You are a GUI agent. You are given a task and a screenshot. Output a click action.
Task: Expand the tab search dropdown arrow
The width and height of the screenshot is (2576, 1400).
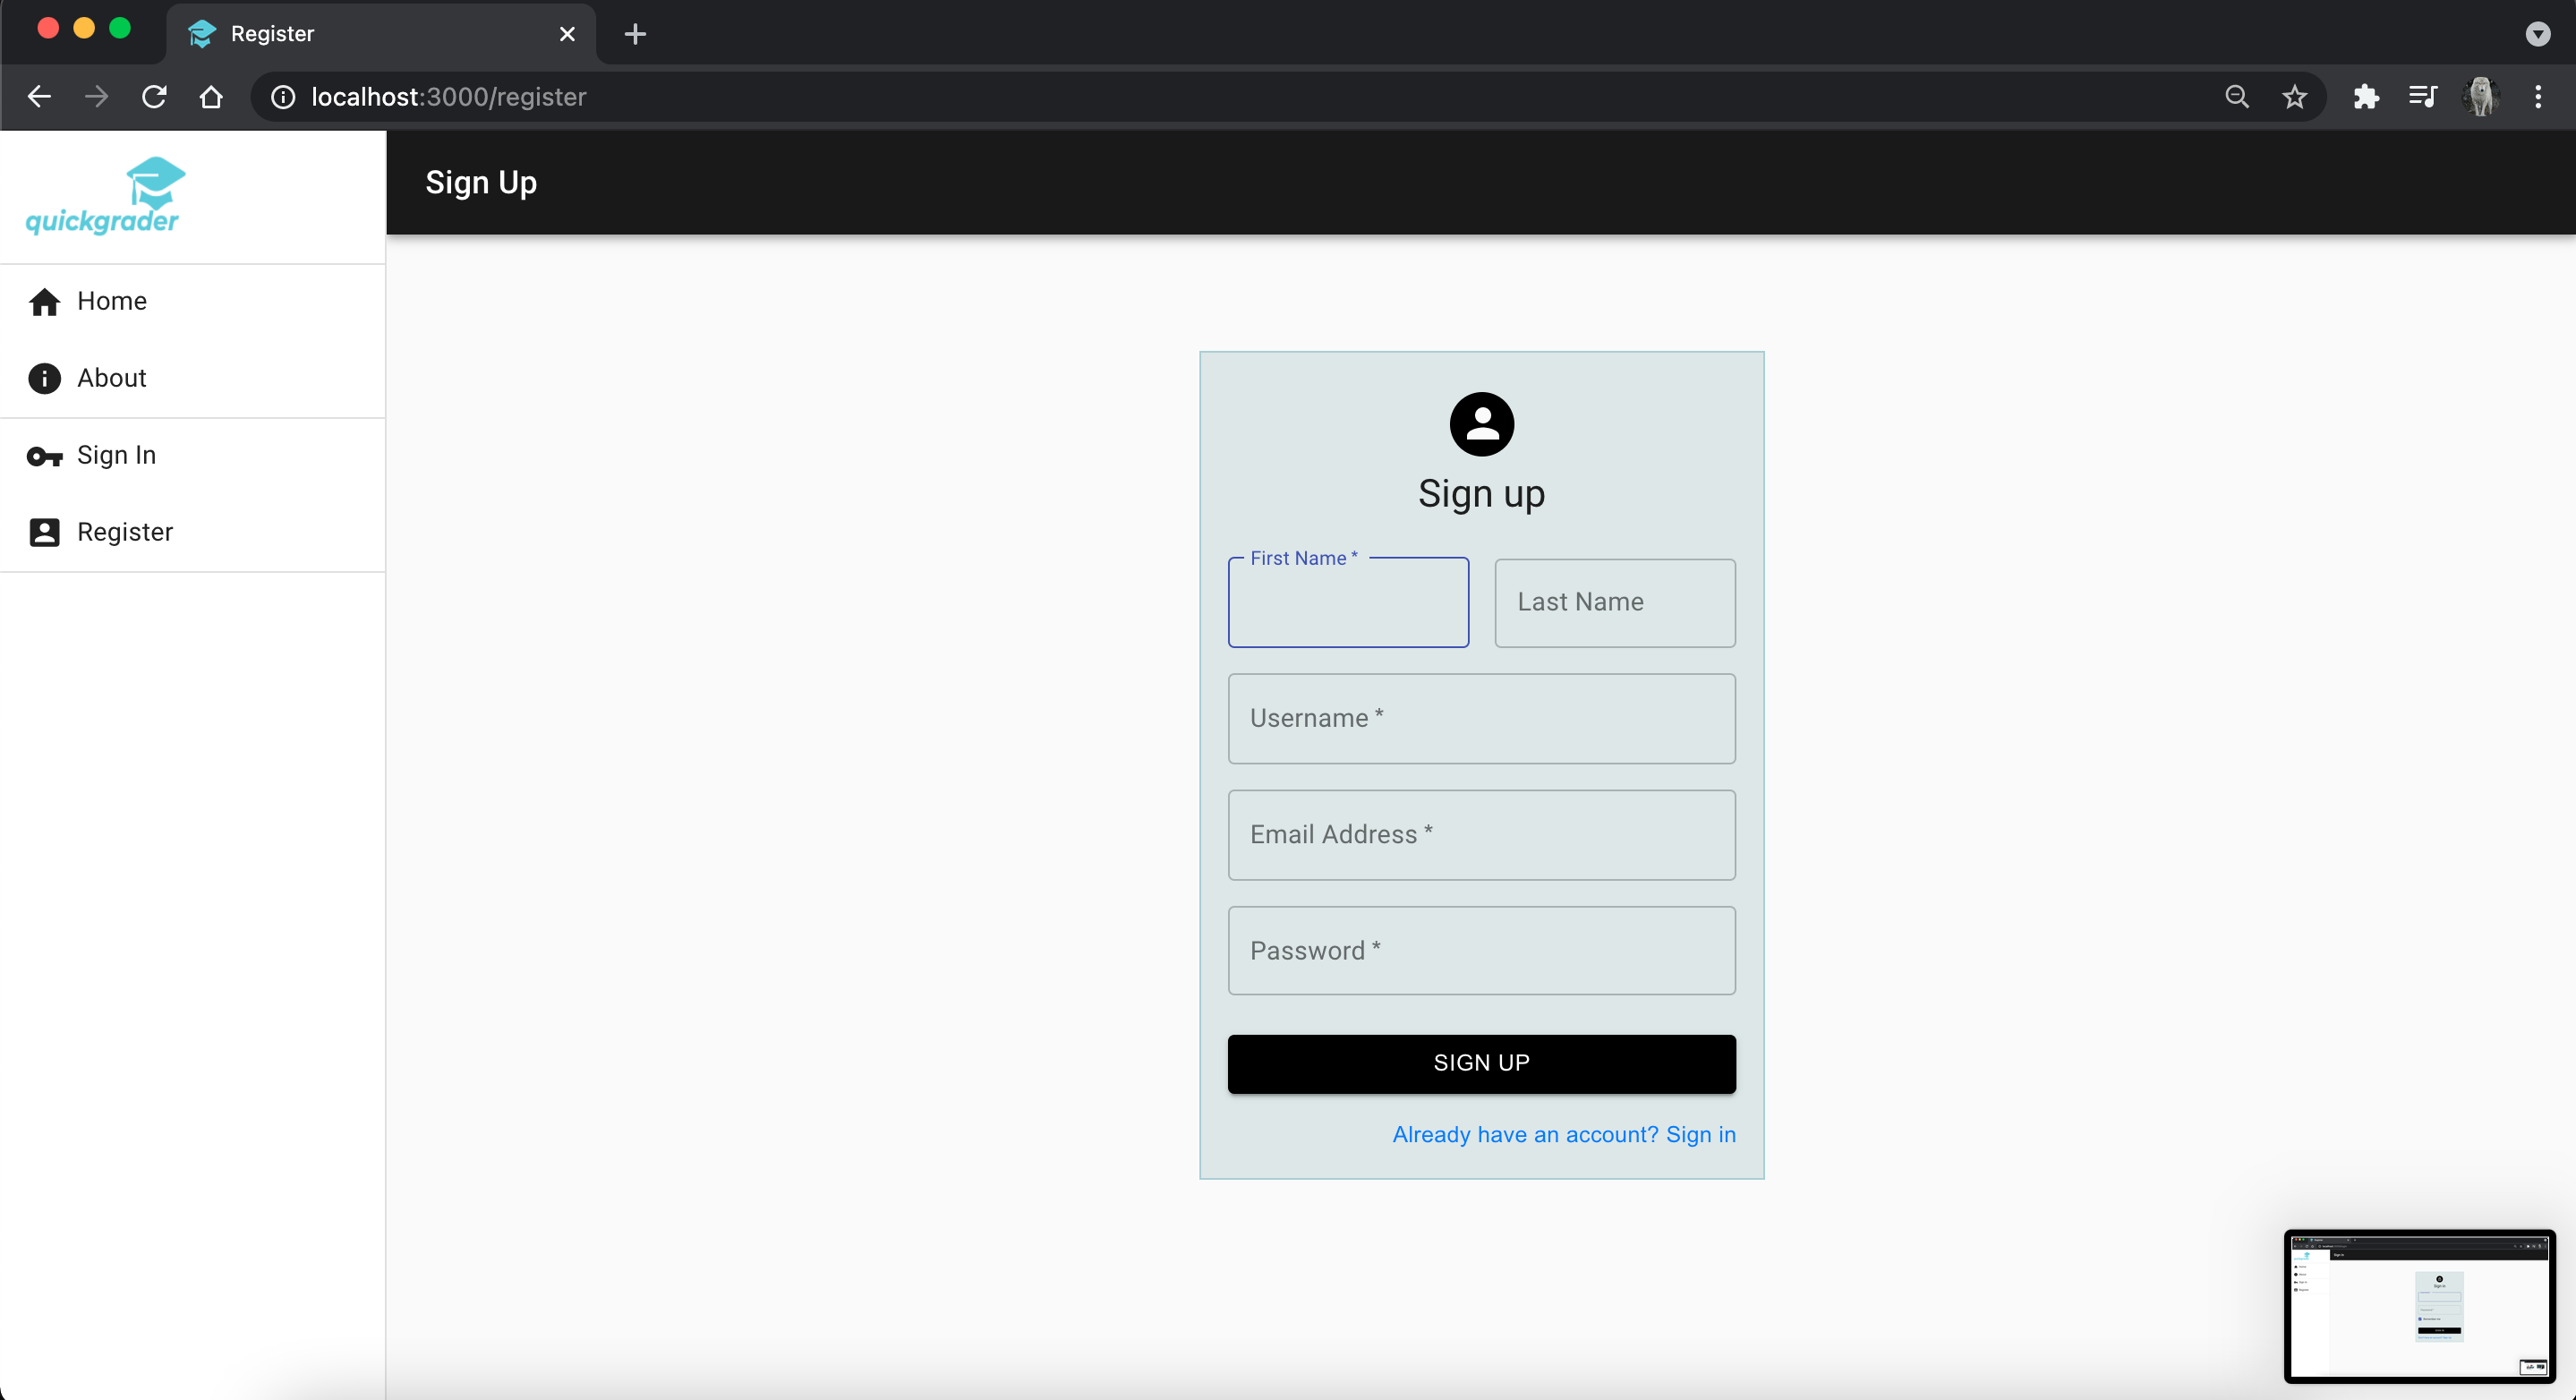point(2537,34)
